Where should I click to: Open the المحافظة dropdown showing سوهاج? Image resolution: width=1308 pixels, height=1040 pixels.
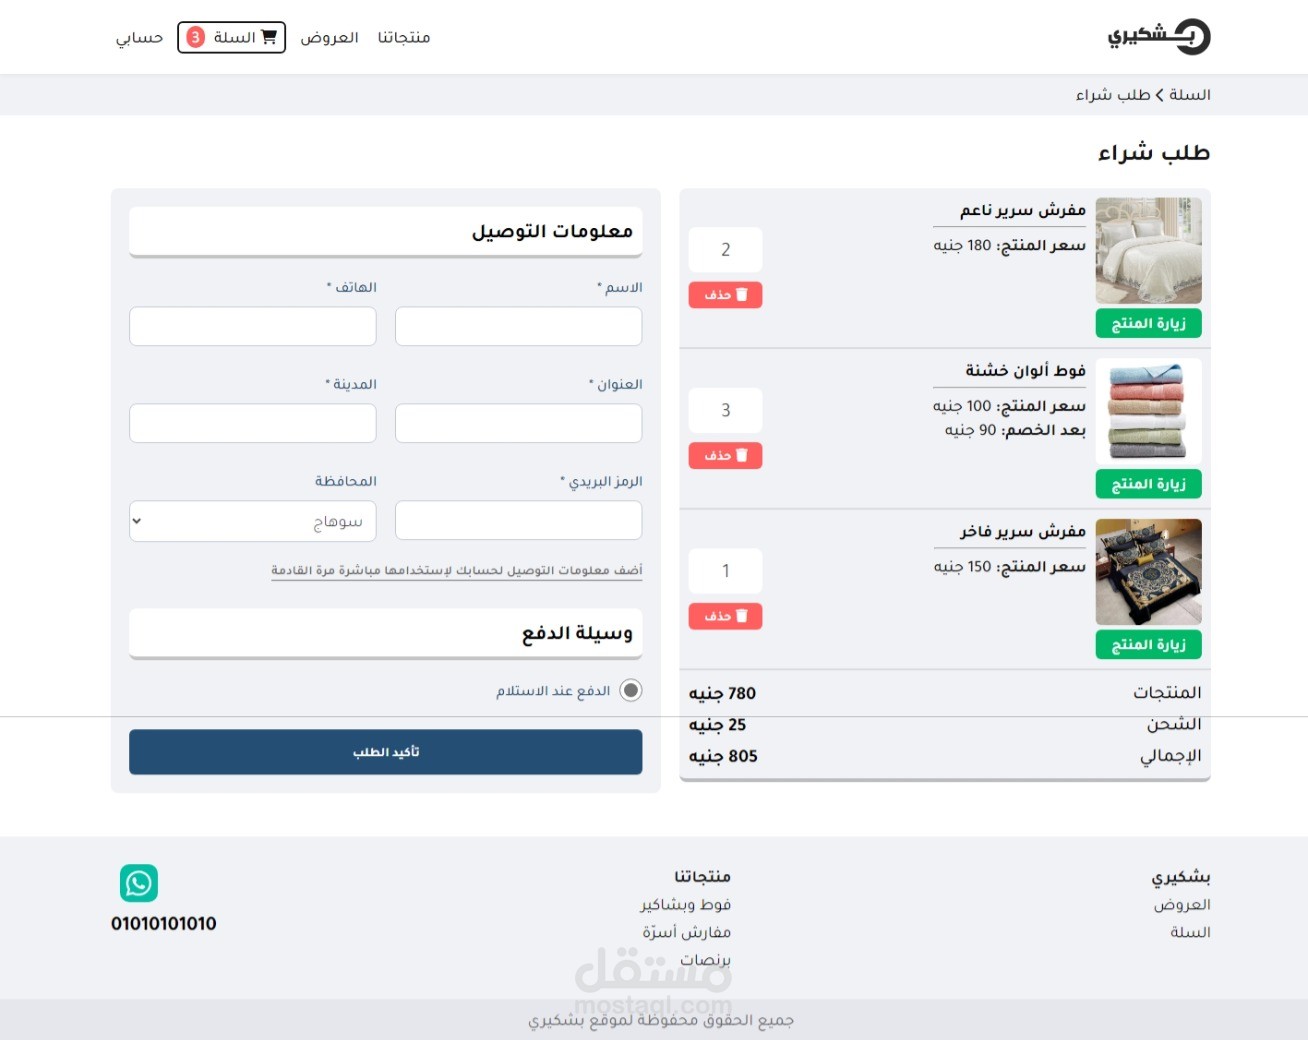click(253, 521)
